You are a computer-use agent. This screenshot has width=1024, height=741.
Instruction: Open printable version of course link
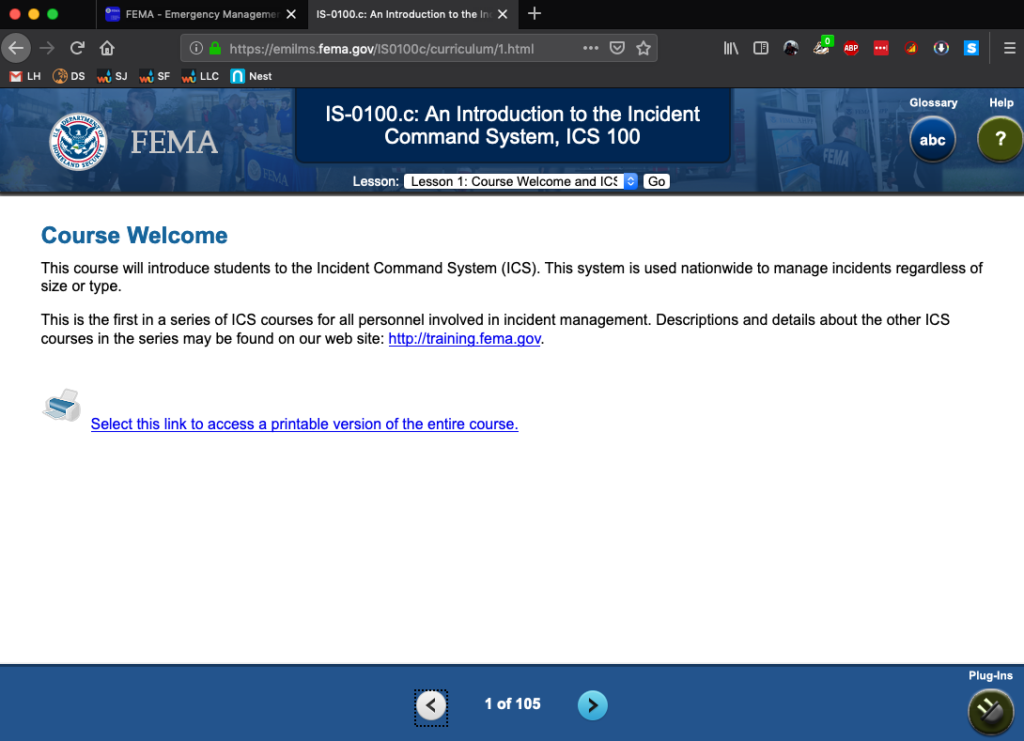(304, 424)
